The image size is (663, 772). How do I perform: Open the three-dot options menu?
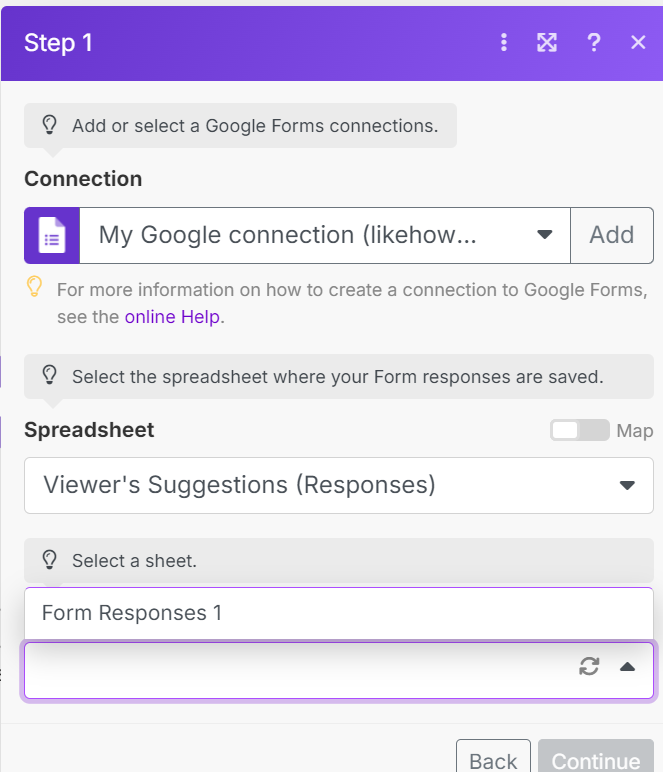pyautogui.click(x=504, y=42)
